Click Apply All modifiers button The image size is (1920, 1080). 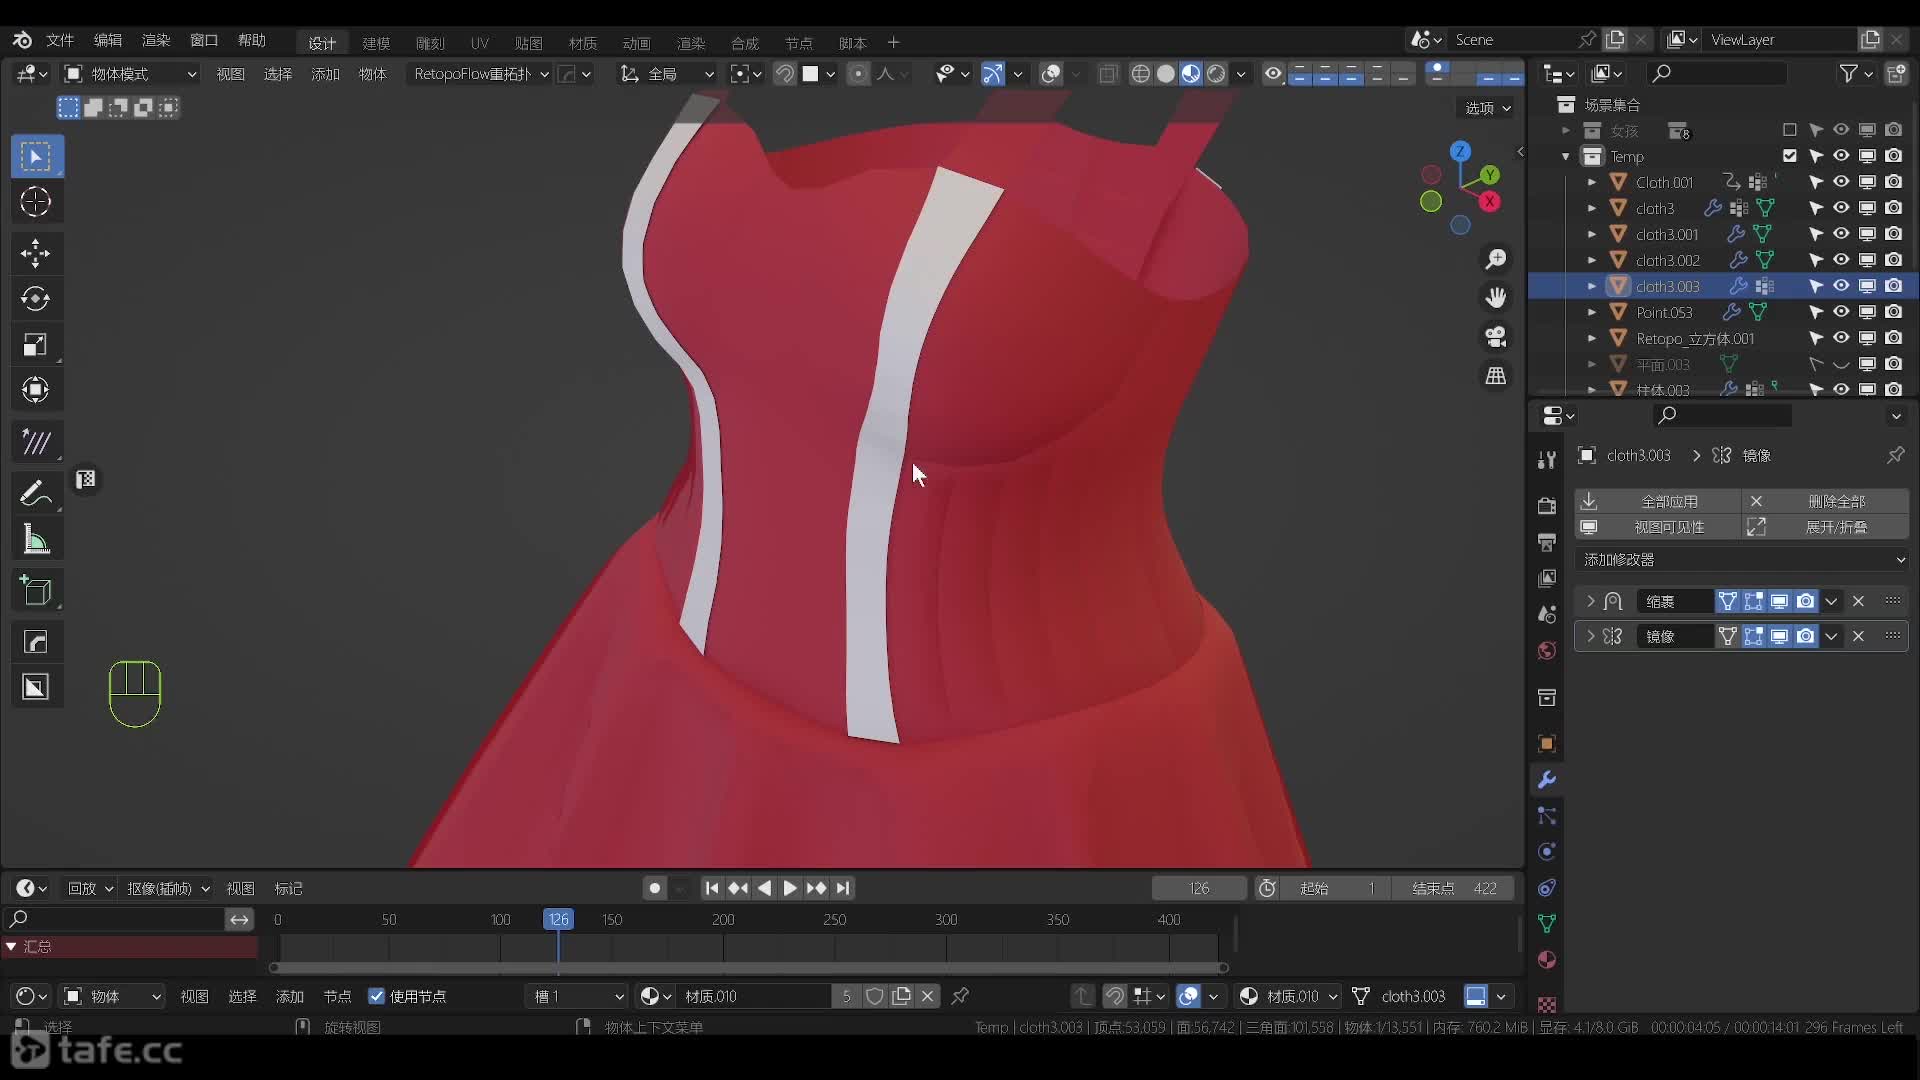(x=1659, y=501)
